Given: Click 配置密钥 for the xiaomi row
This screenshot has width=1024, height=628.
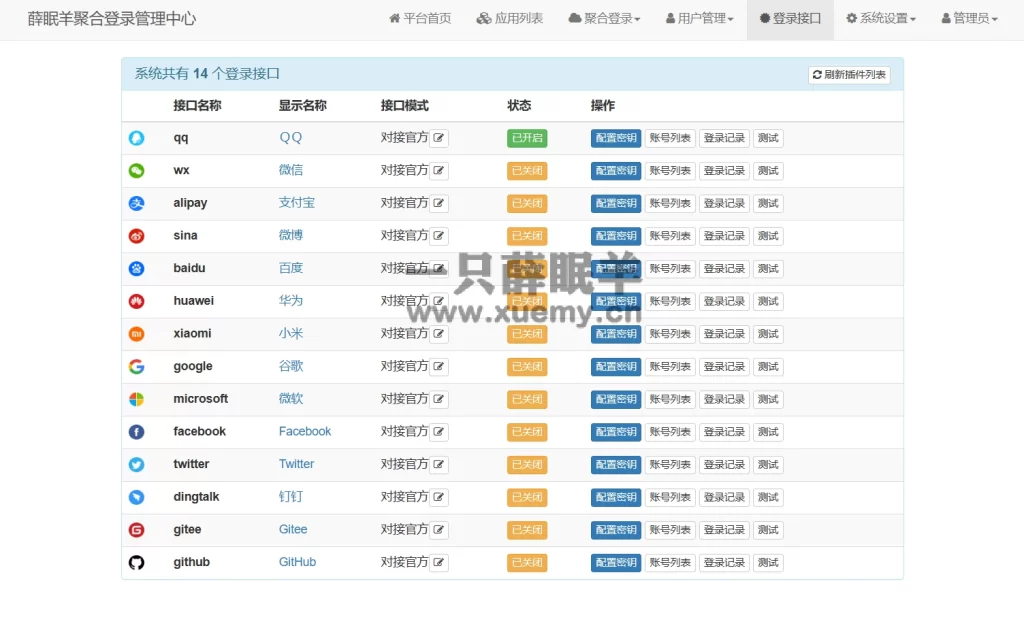Looking at the screenshot, I should pyautogui.click(x=616, y=334).
